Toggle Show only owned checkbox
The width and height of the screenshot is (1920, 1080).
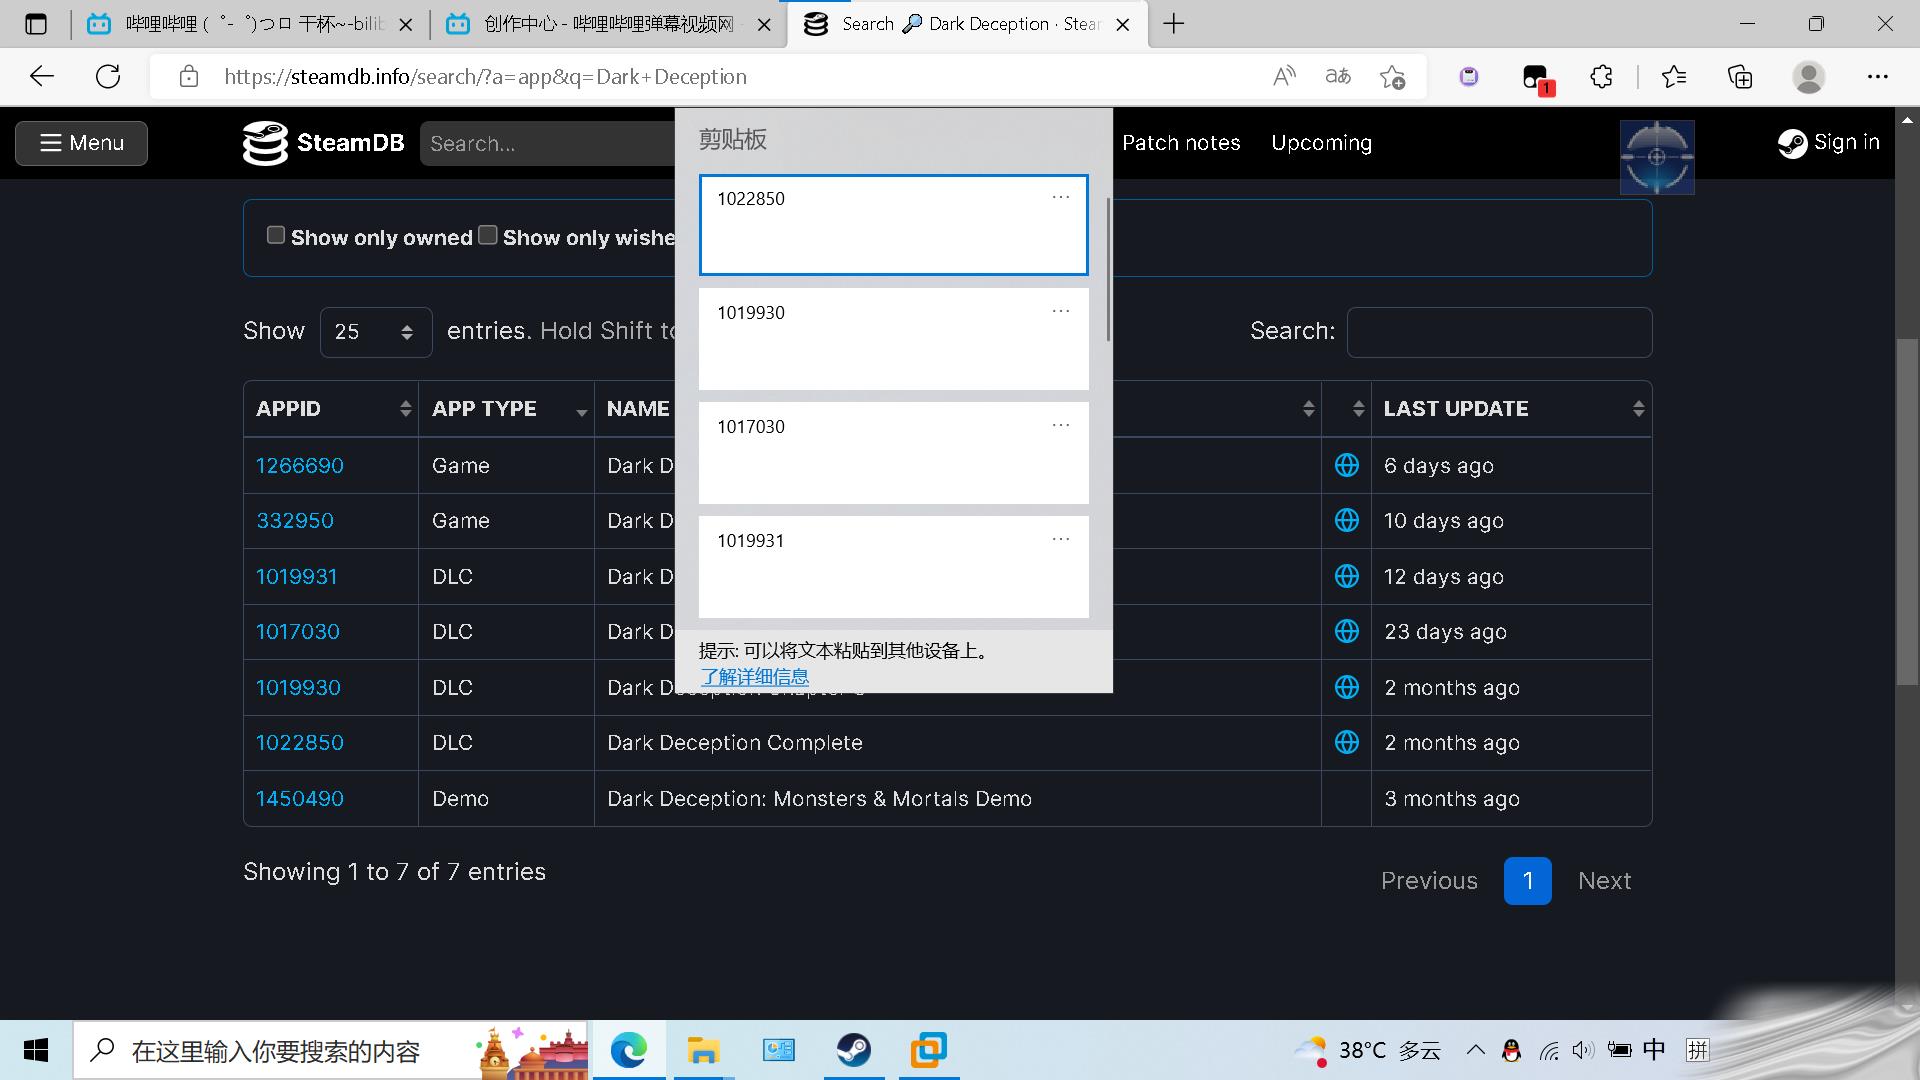(x=276, y=235)
